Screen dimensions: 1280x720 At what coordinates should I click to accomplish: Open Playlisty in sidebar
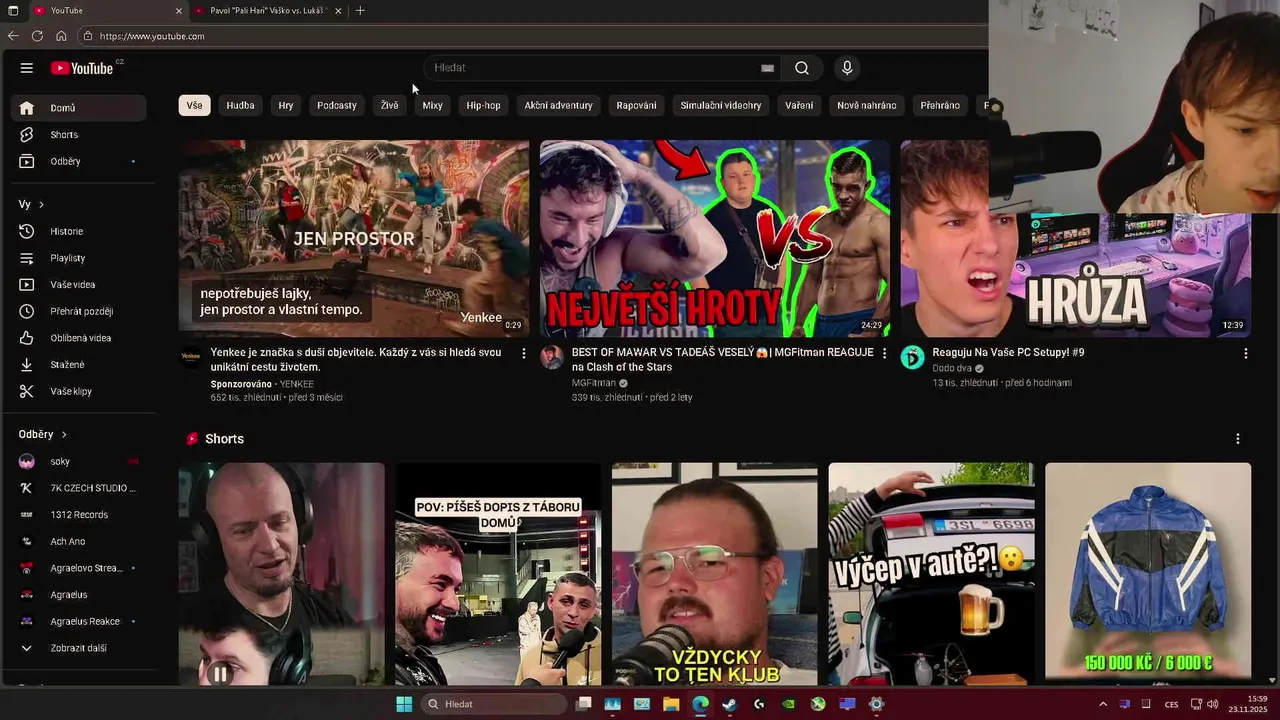click(80, 258)
